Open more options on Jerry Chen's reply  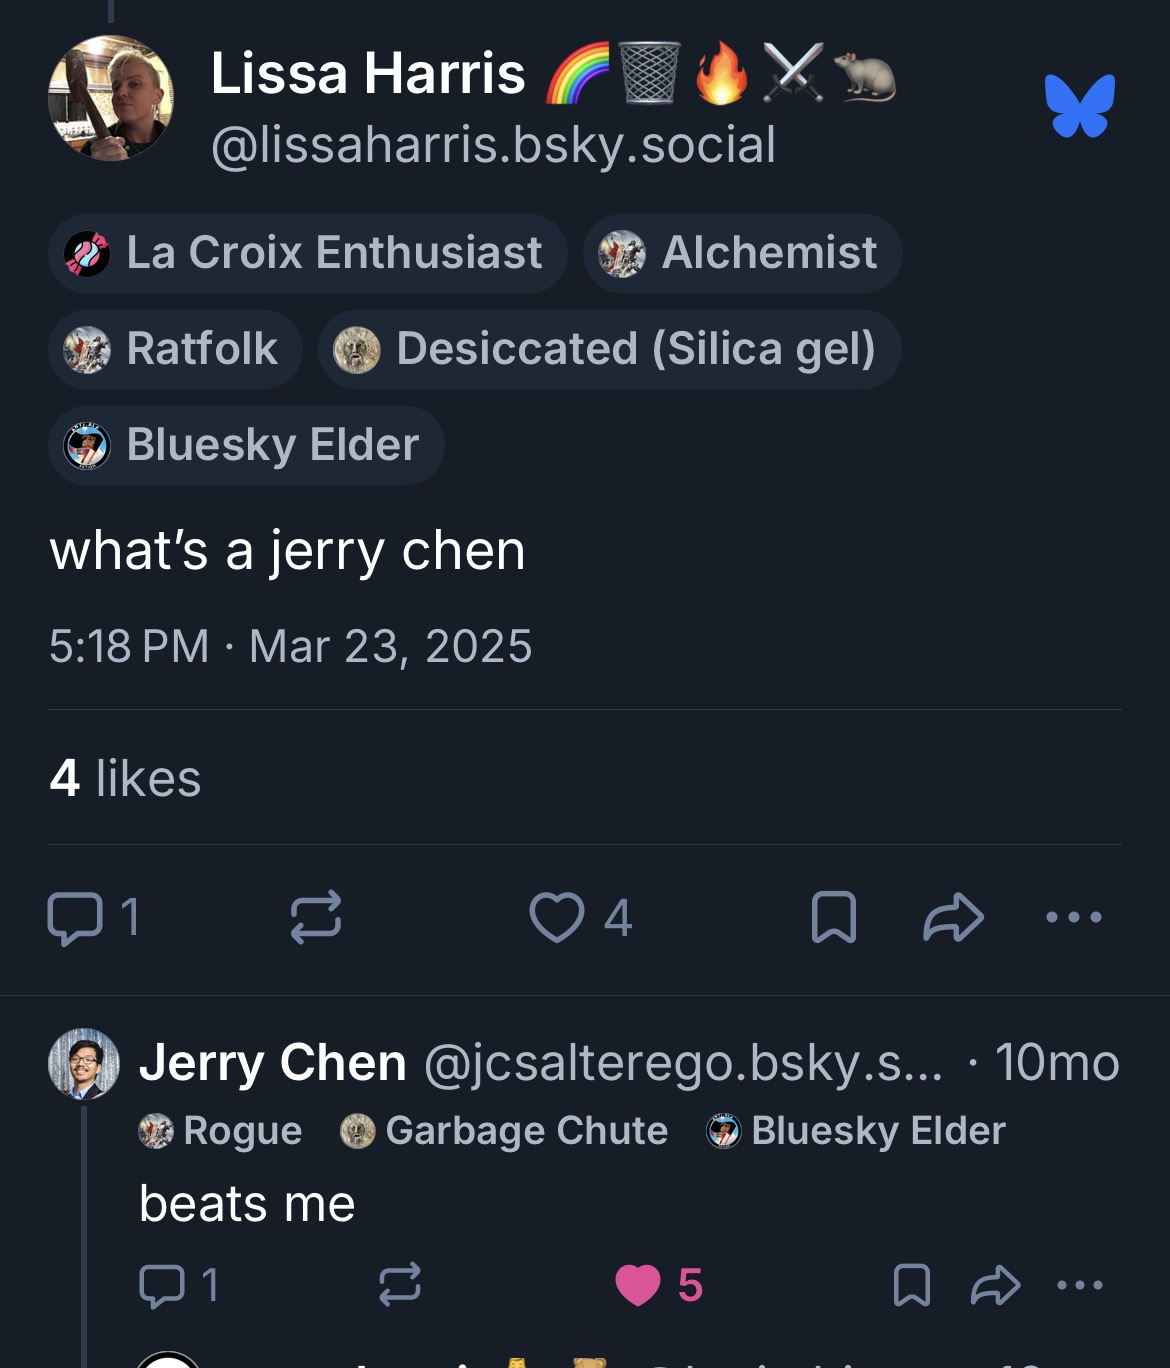tap(1080, 1285)
